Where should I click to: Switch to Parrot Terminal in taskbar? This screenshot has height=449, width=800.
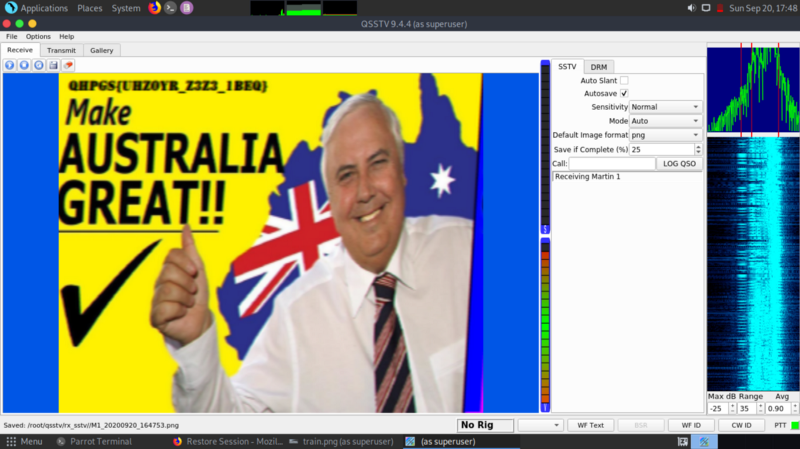[x=94, y=441]
